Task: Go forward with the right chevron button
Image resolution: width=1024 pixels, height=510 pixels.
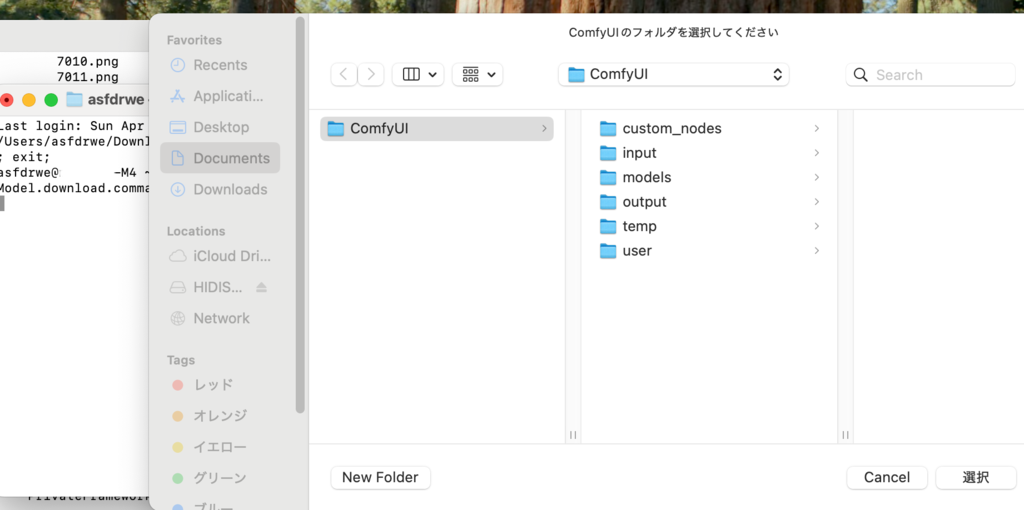Action: (x=370, y=74)
